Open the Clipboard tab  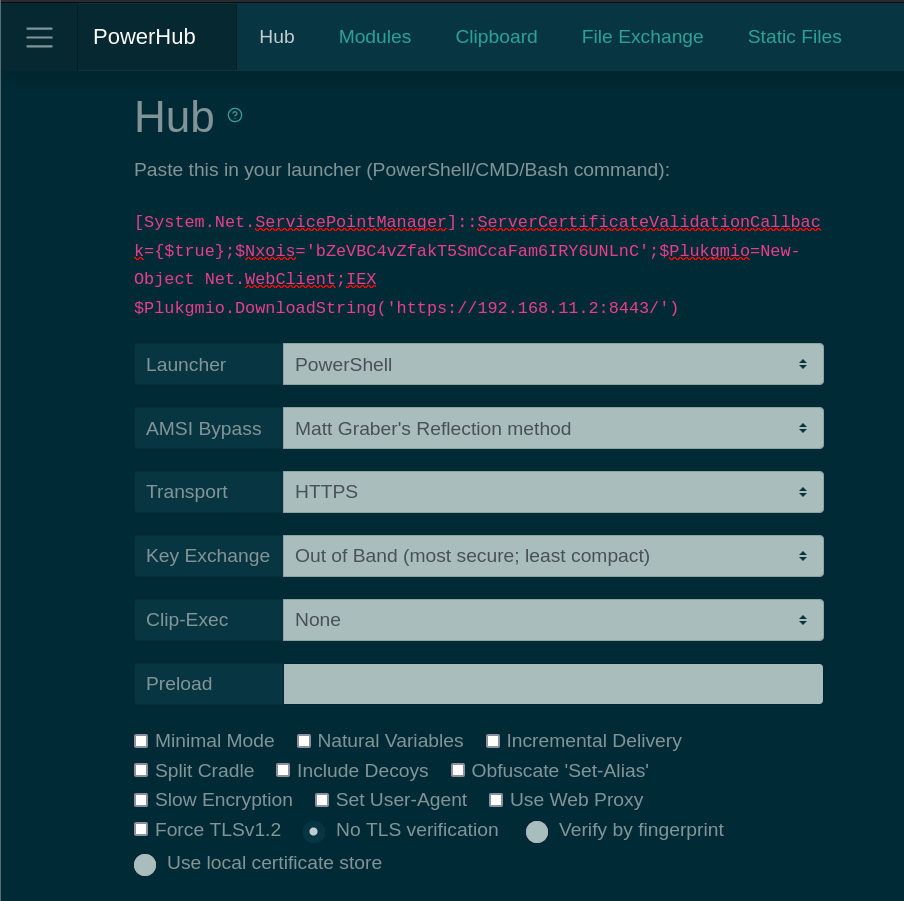pos(496,37)
